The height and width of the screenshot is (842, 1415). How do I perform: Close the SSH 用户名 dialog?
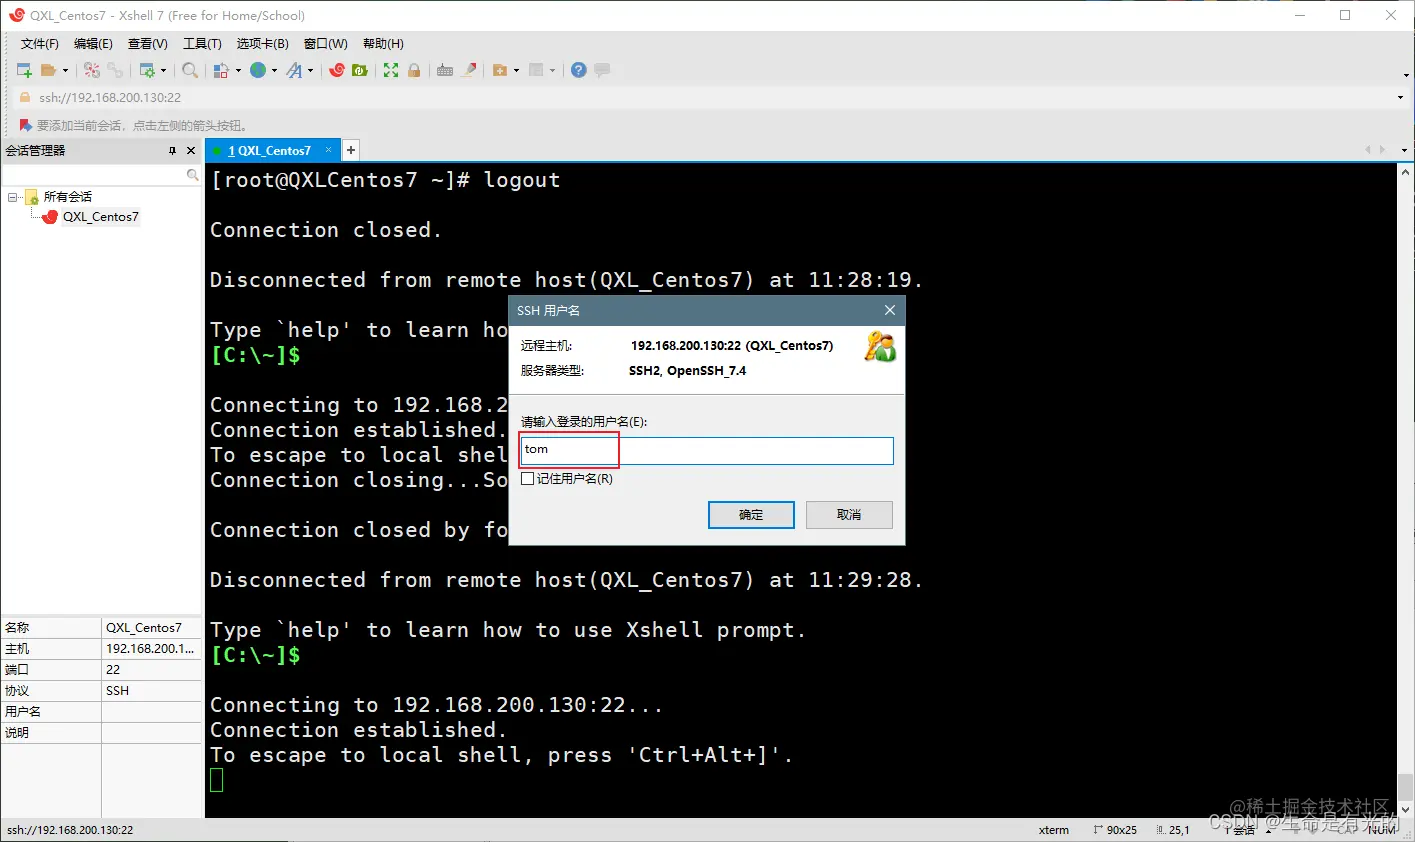(889, 310)
